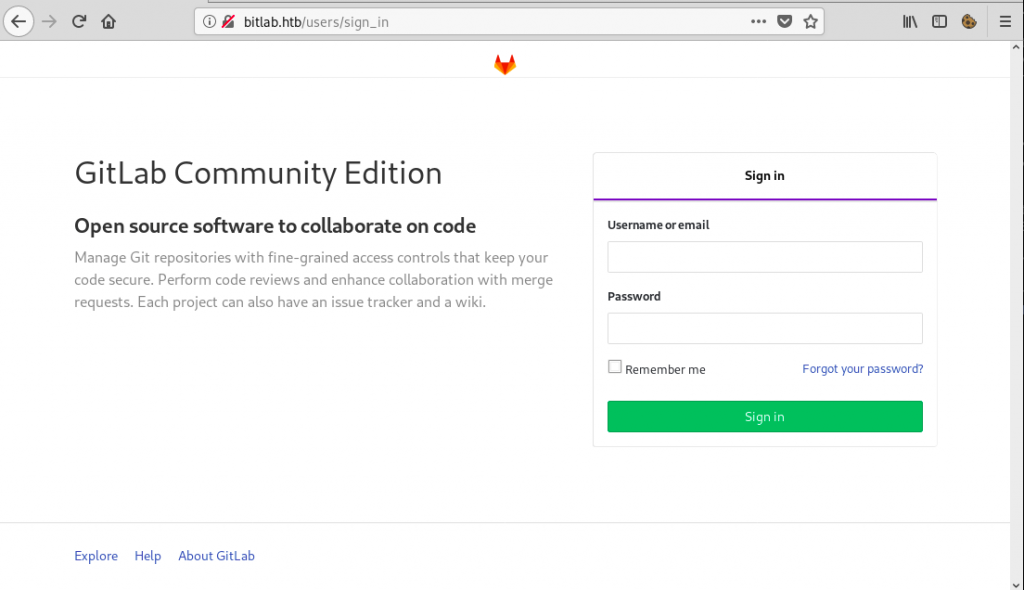This screenshot has width=1024, height=590.
Task: Reload the current page
Action: [79, 22]
